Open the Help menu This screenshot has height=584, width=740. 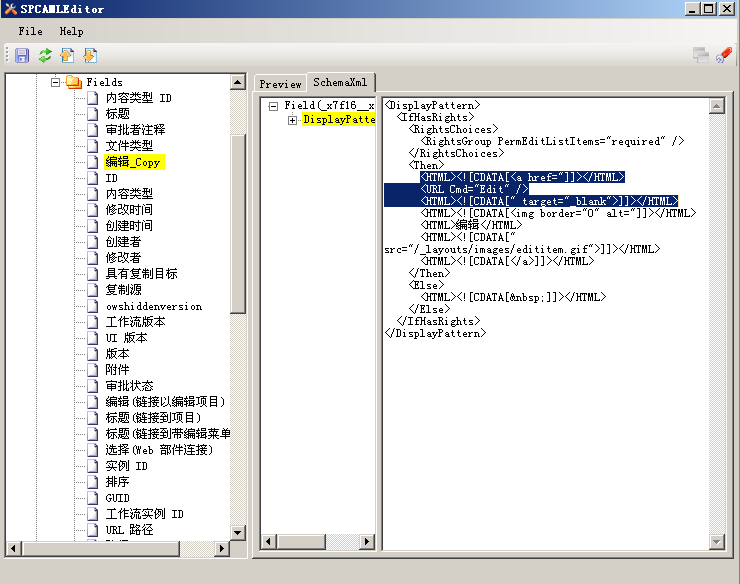[x=71, y=31]
